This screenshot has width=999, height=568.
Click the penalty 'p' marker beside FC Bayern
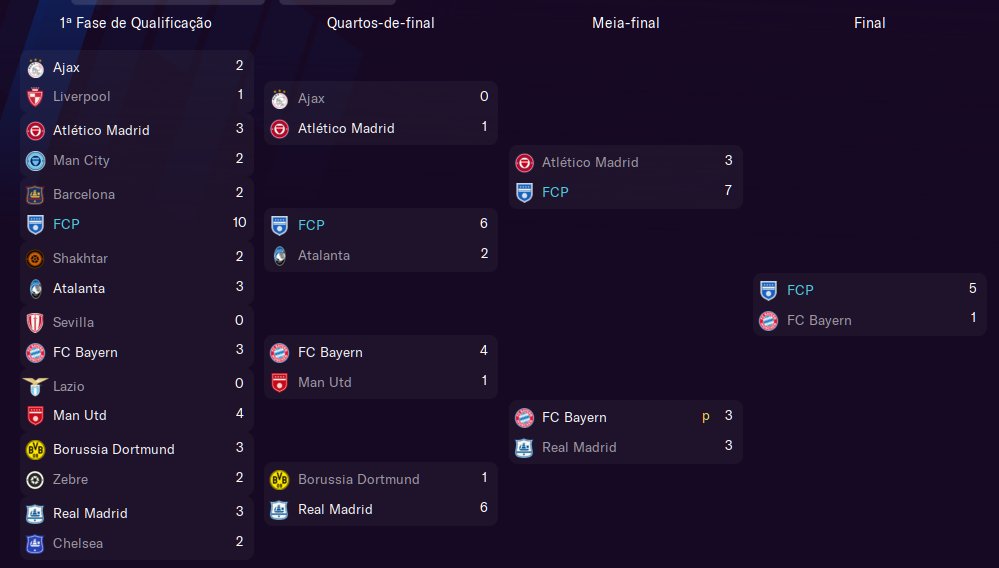pyautogui.click(x=705, y=417)
